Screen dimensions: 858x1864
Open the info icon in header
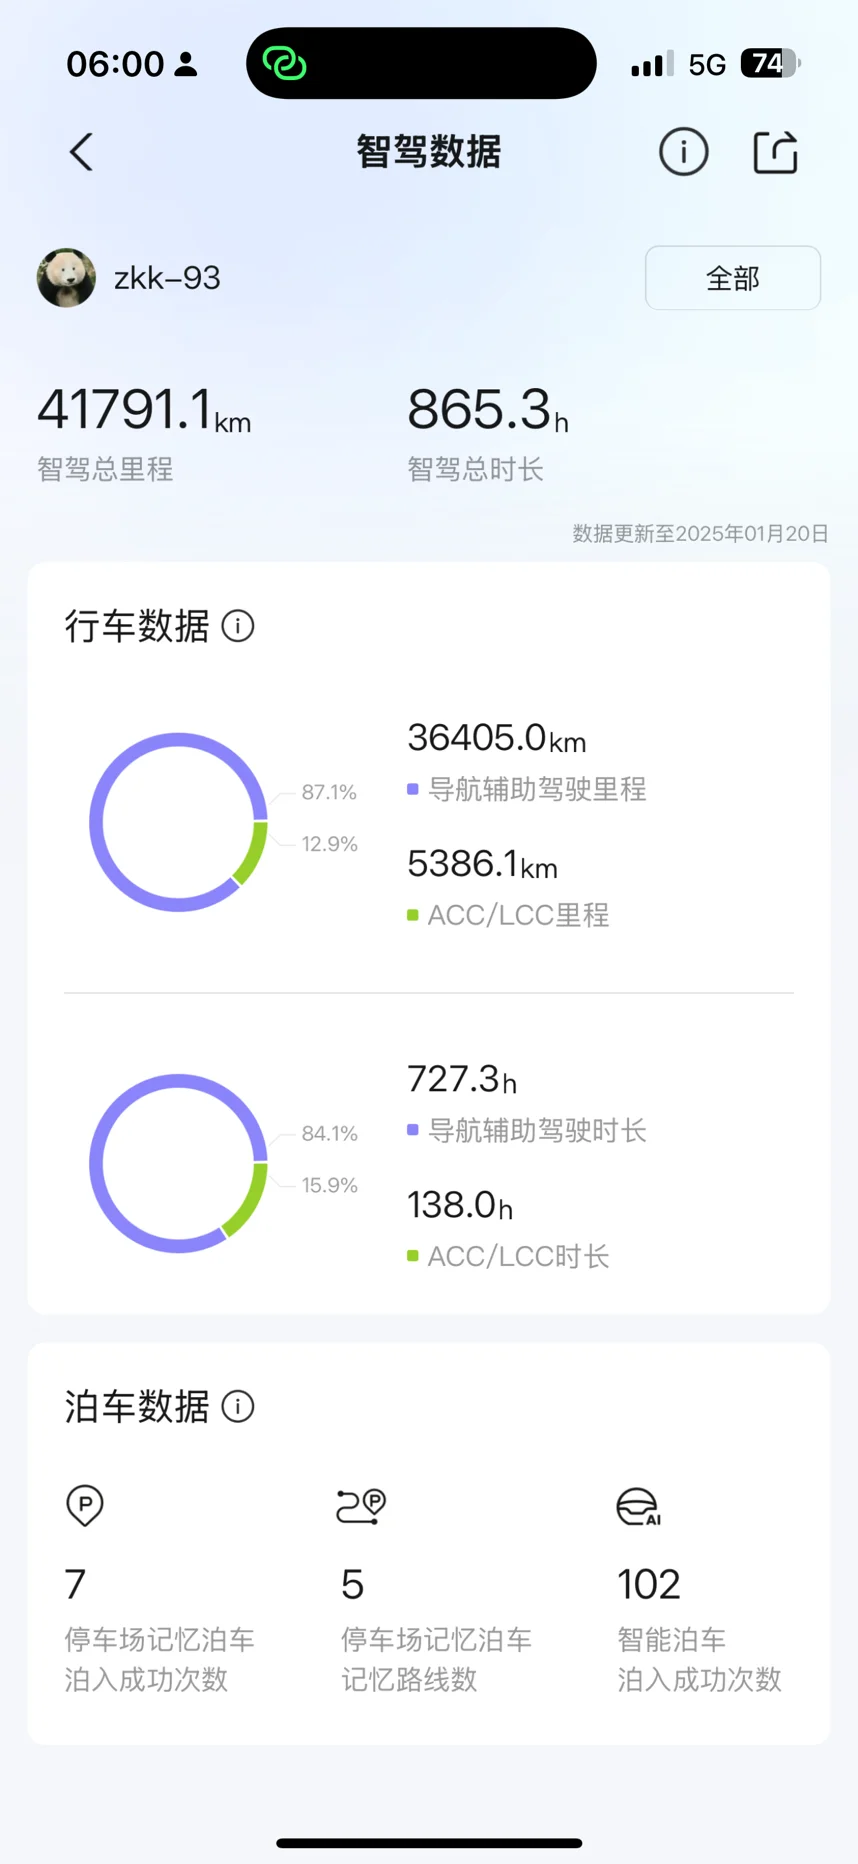point(683,152)
